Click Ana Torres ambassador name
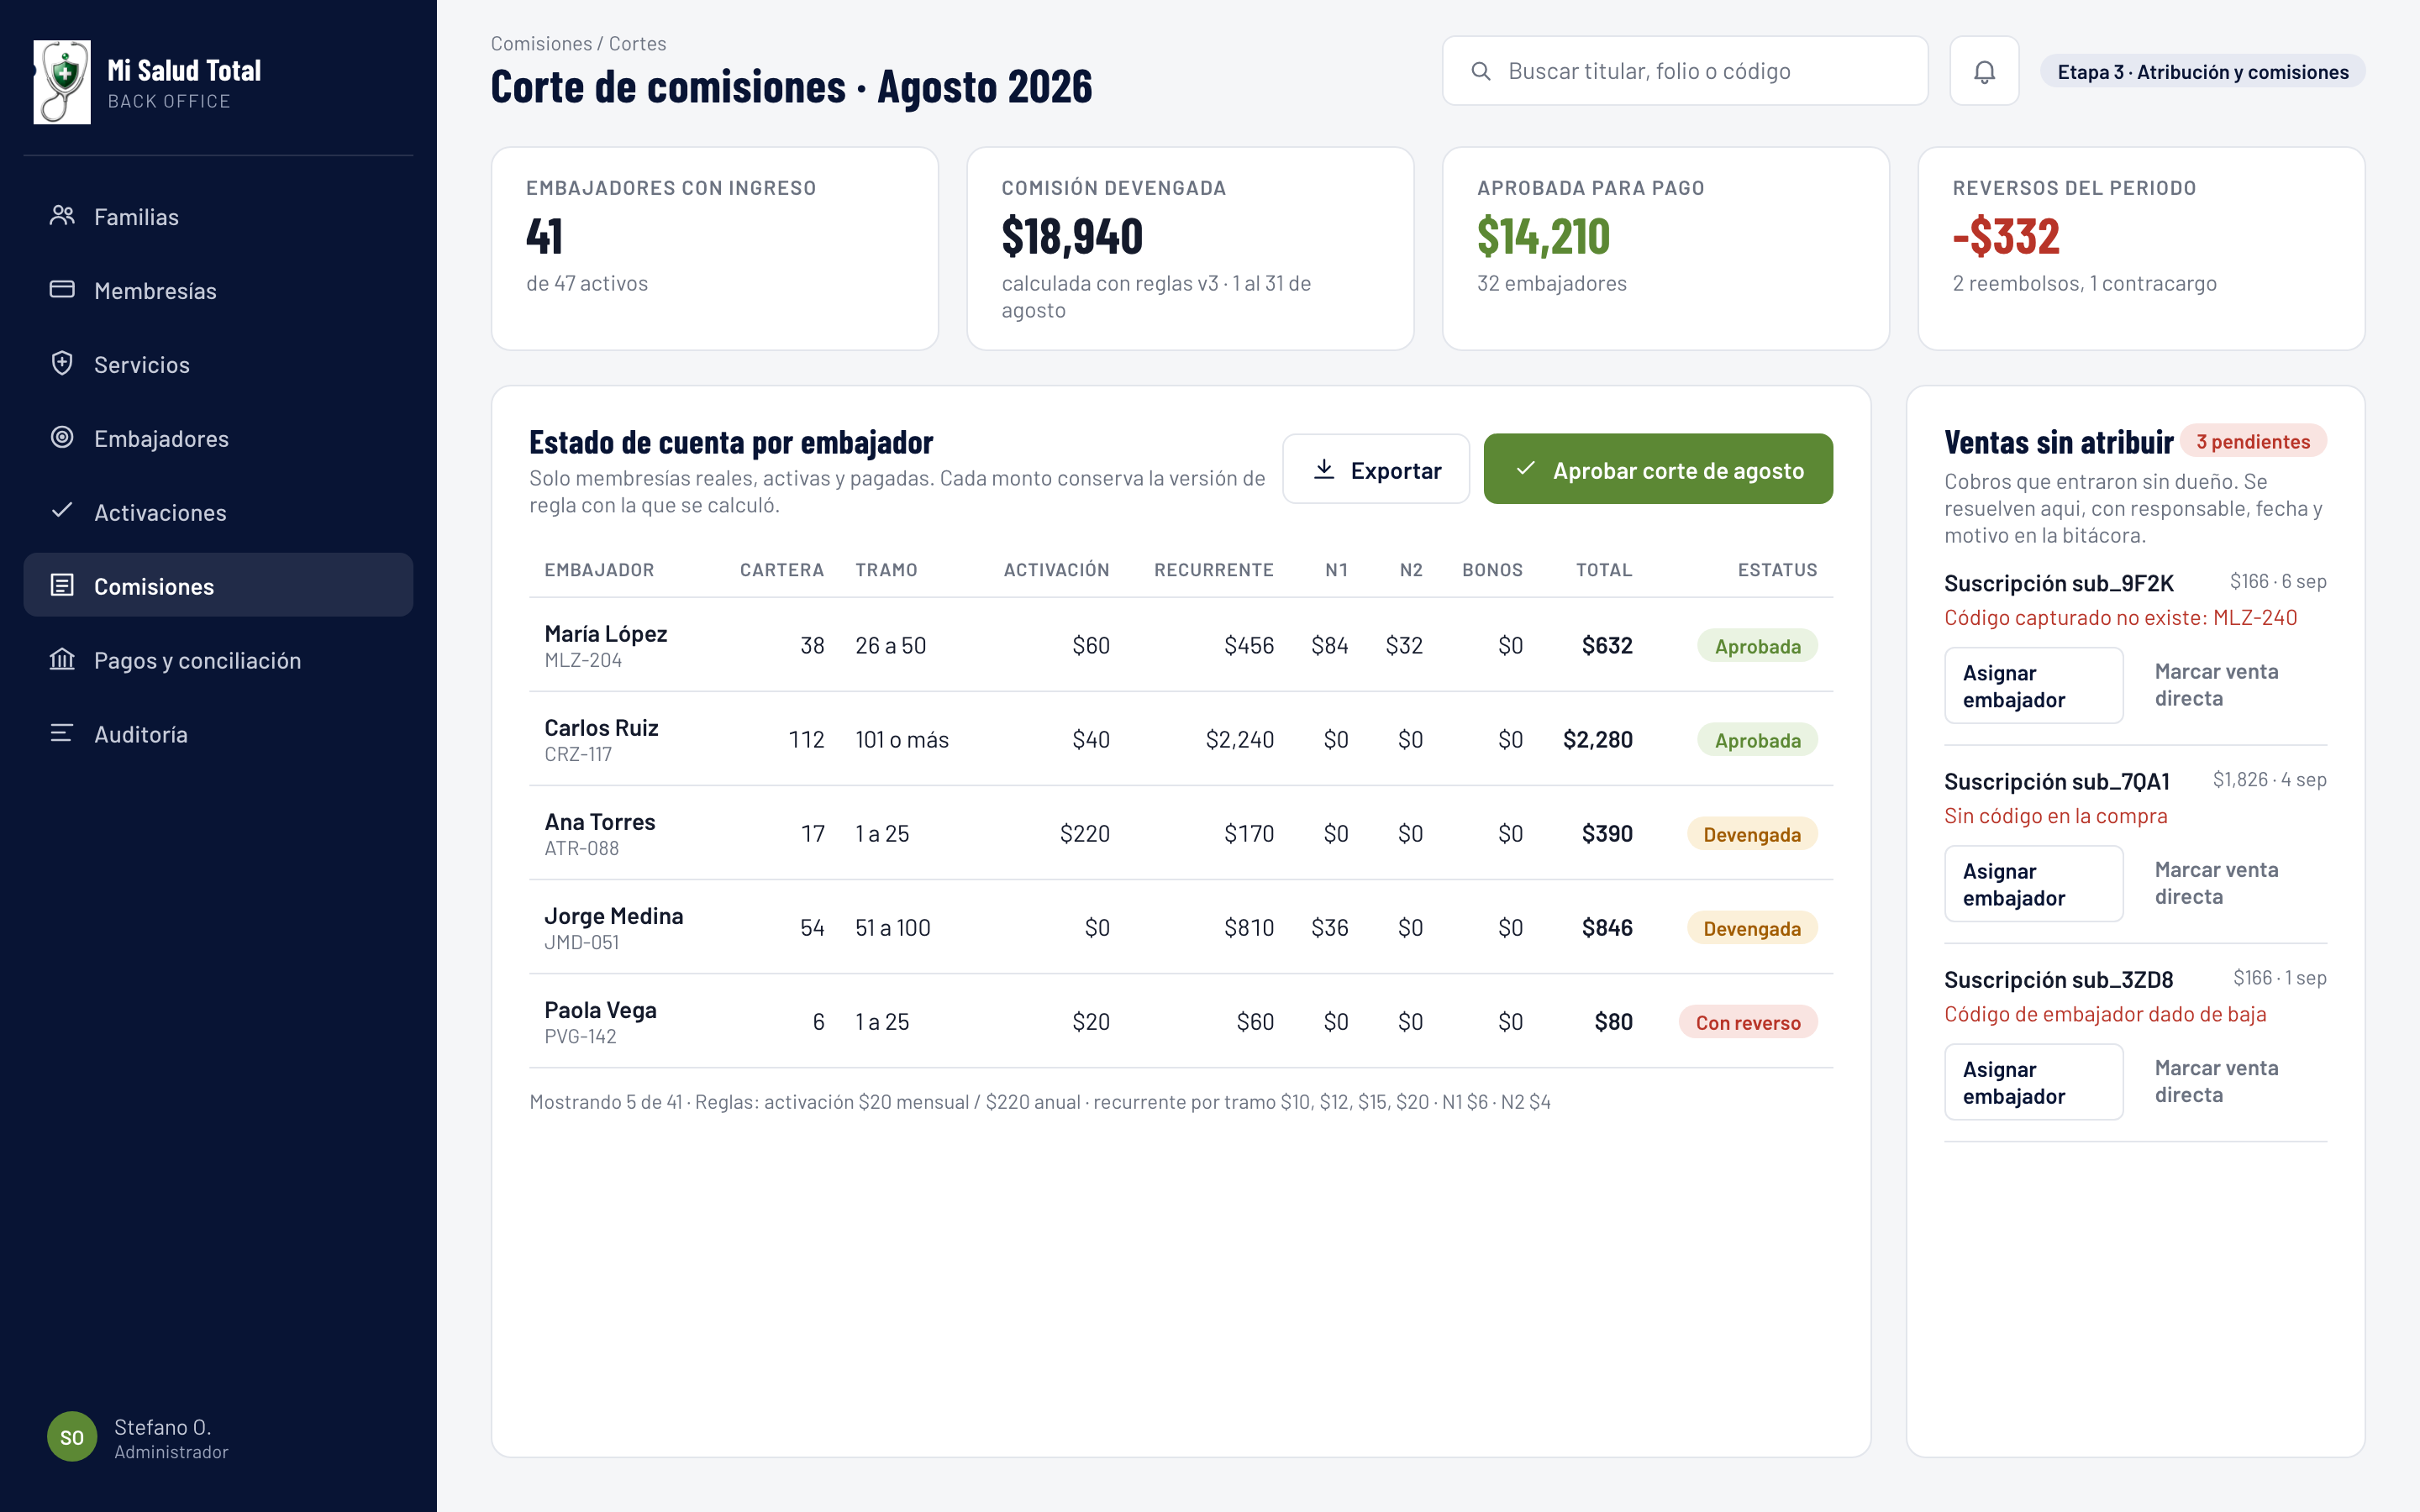 tap(600, 821)
